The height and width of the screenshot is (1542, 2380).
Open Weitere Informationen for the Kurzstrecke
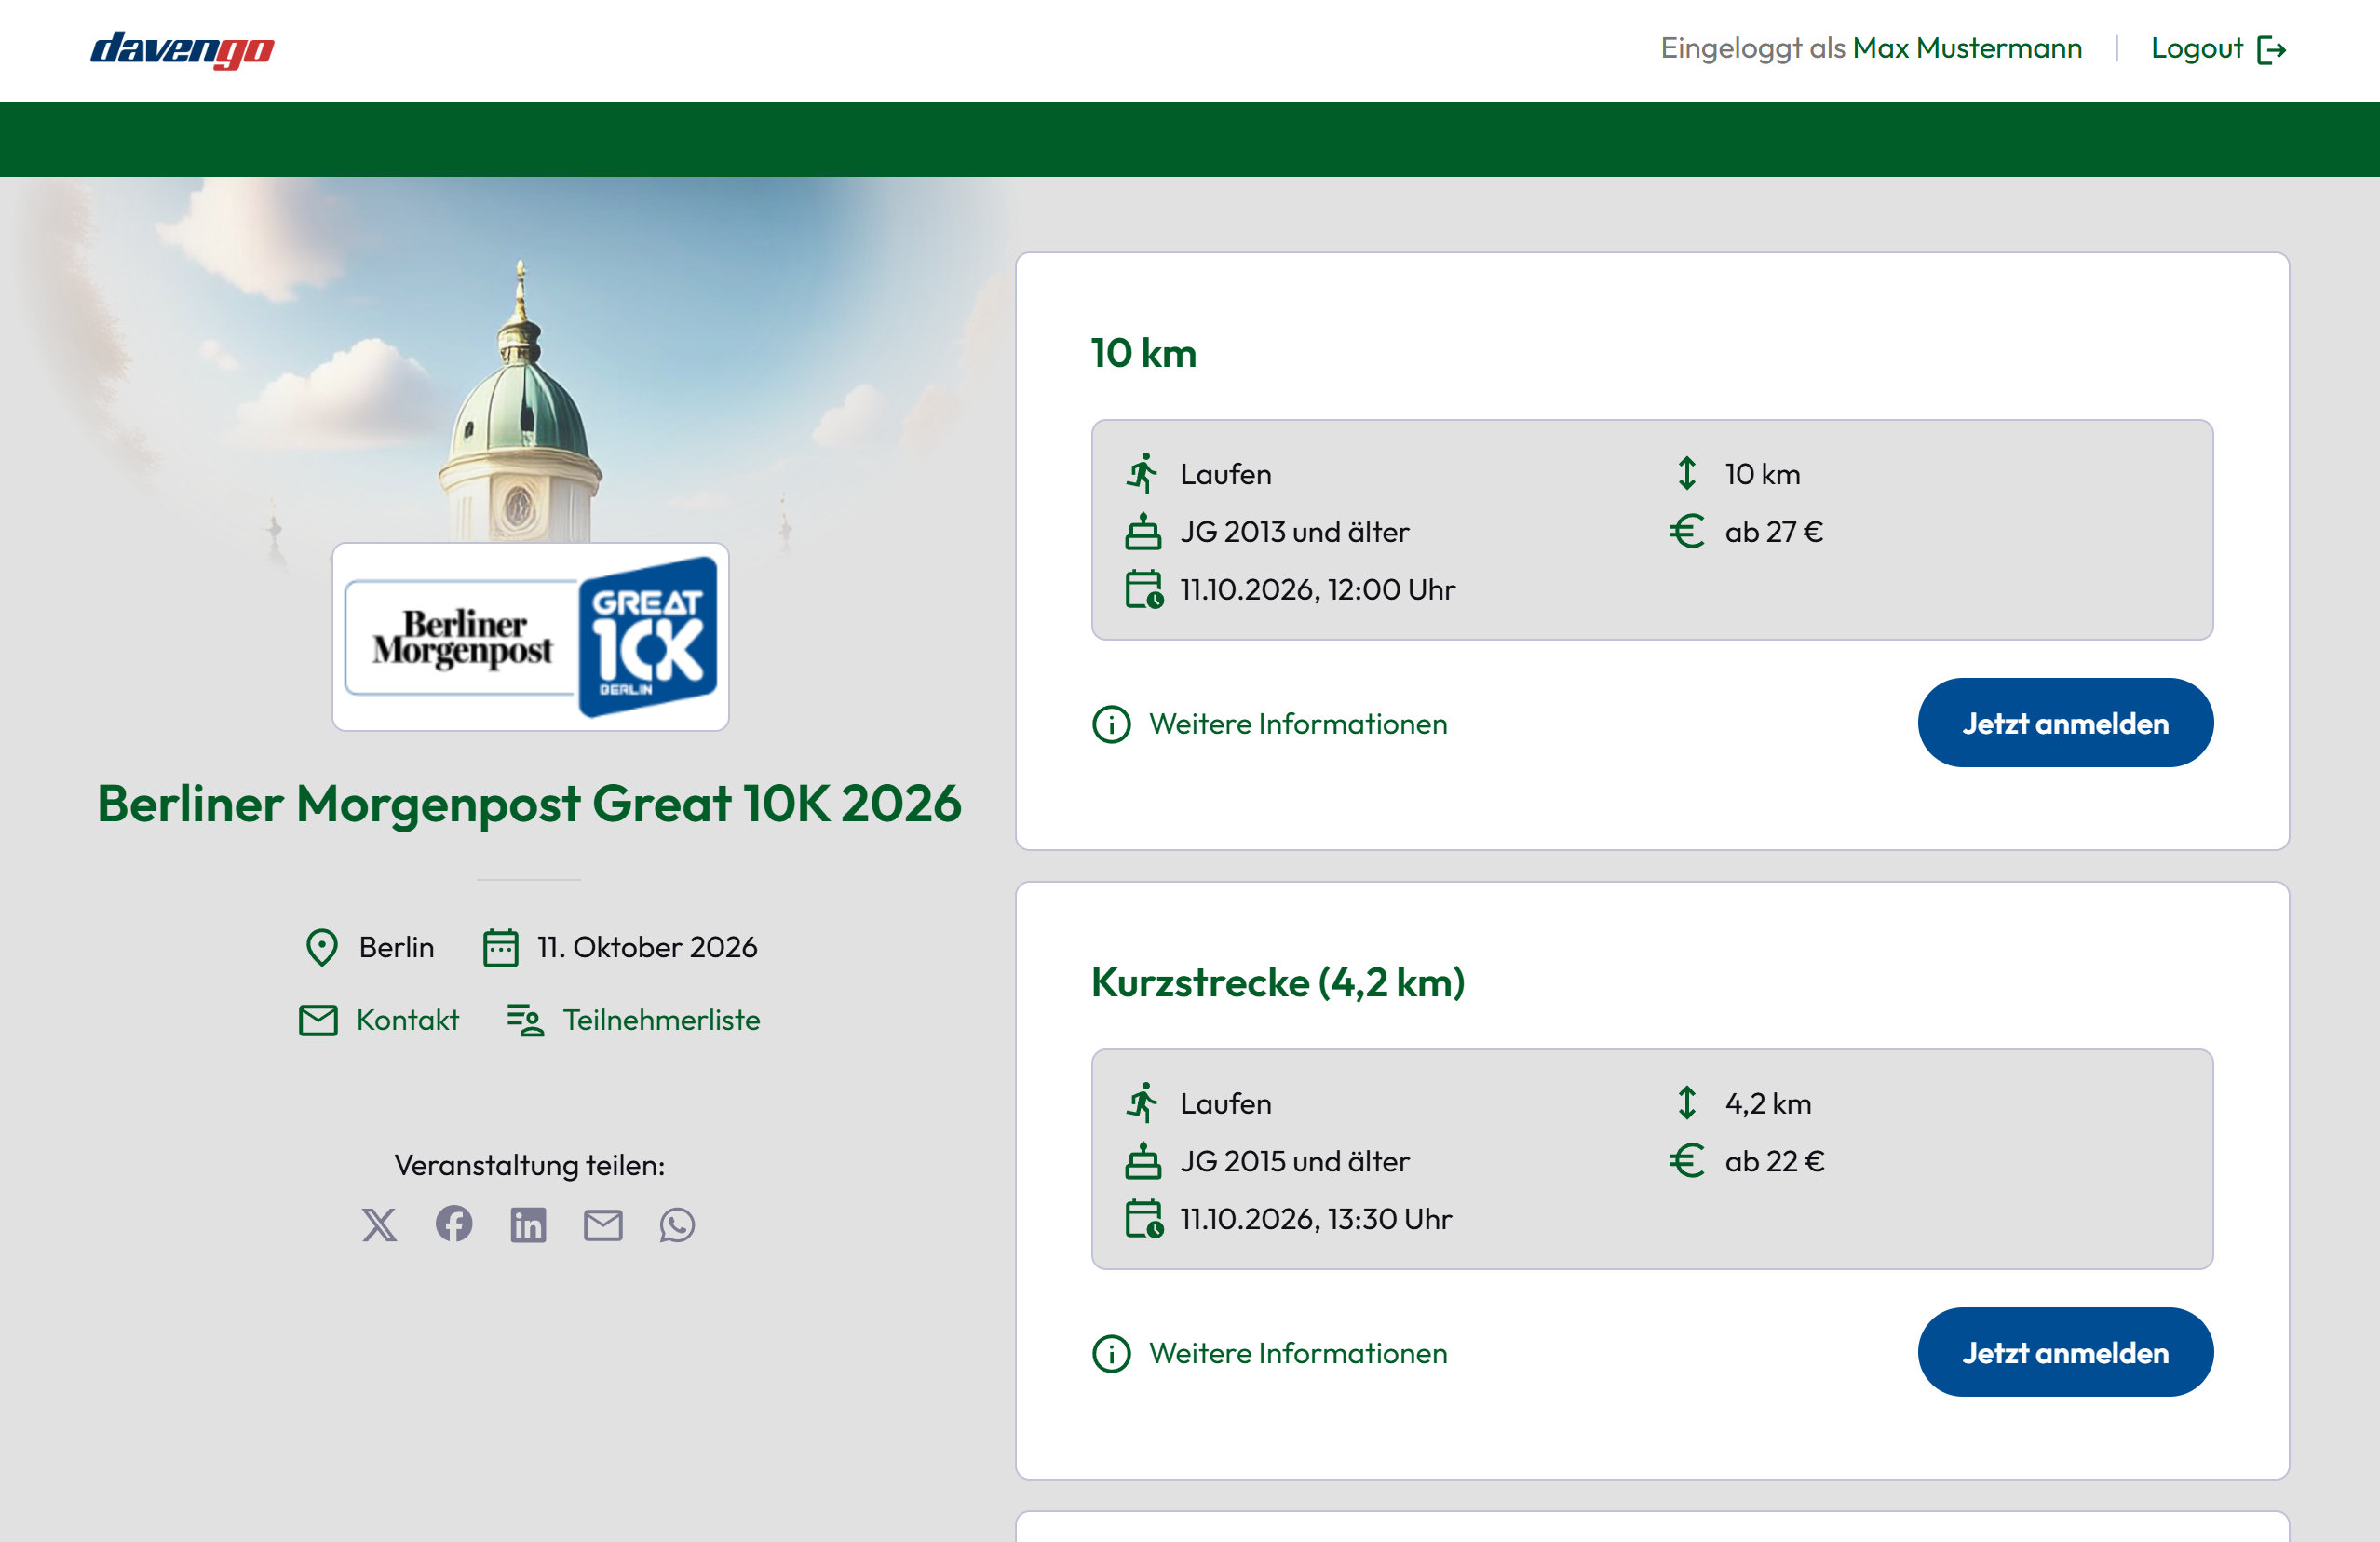click(1298, 1353)
